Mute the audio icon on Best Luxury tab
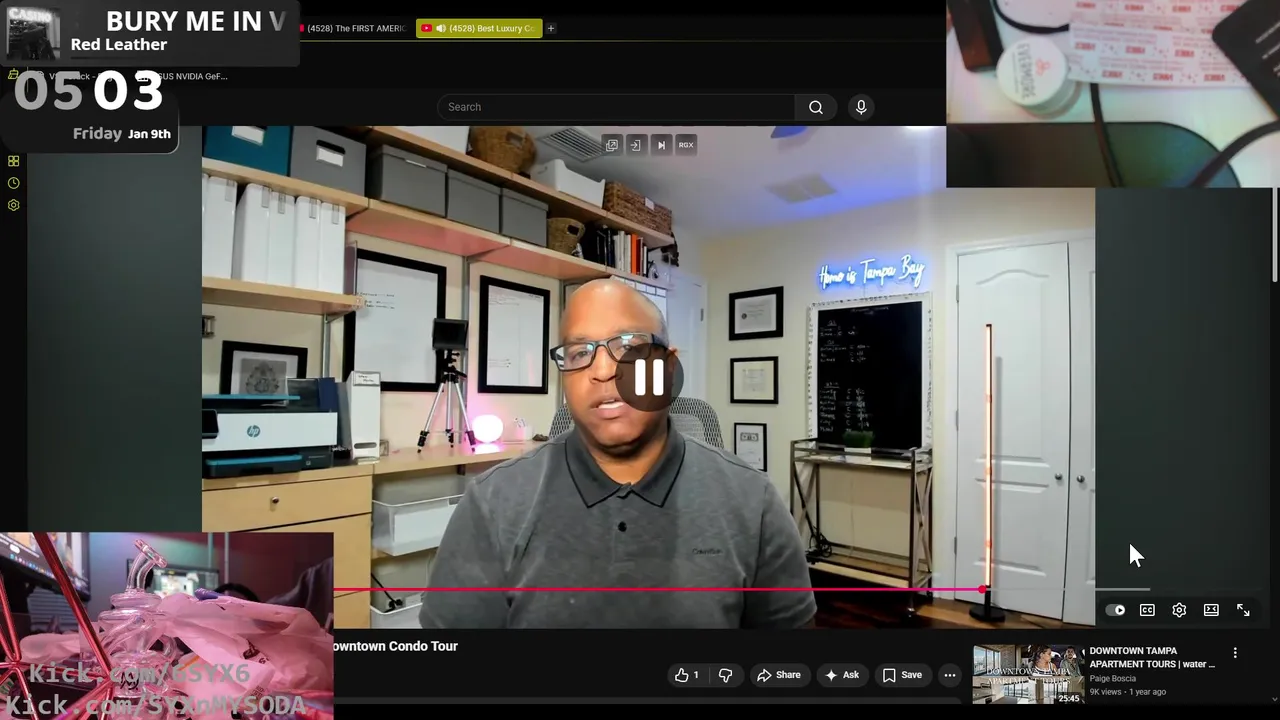Image resolution: width=1280 pixels, height=720 pixels. click(x=441, y=28)
